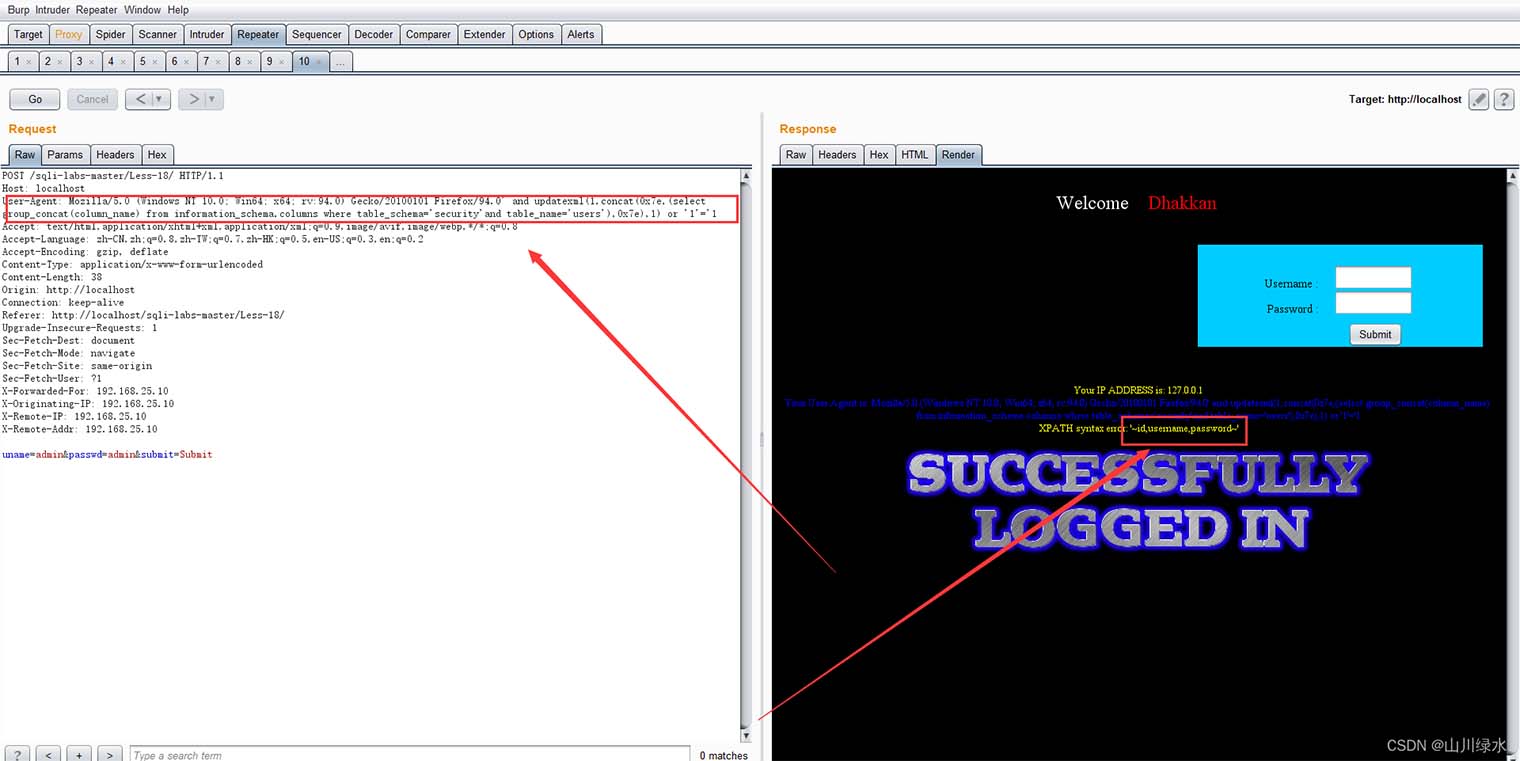This screenshot has width=1520, height=761.
Task: Click request scrollbar up arrow
Action: [x=745, y=175]
